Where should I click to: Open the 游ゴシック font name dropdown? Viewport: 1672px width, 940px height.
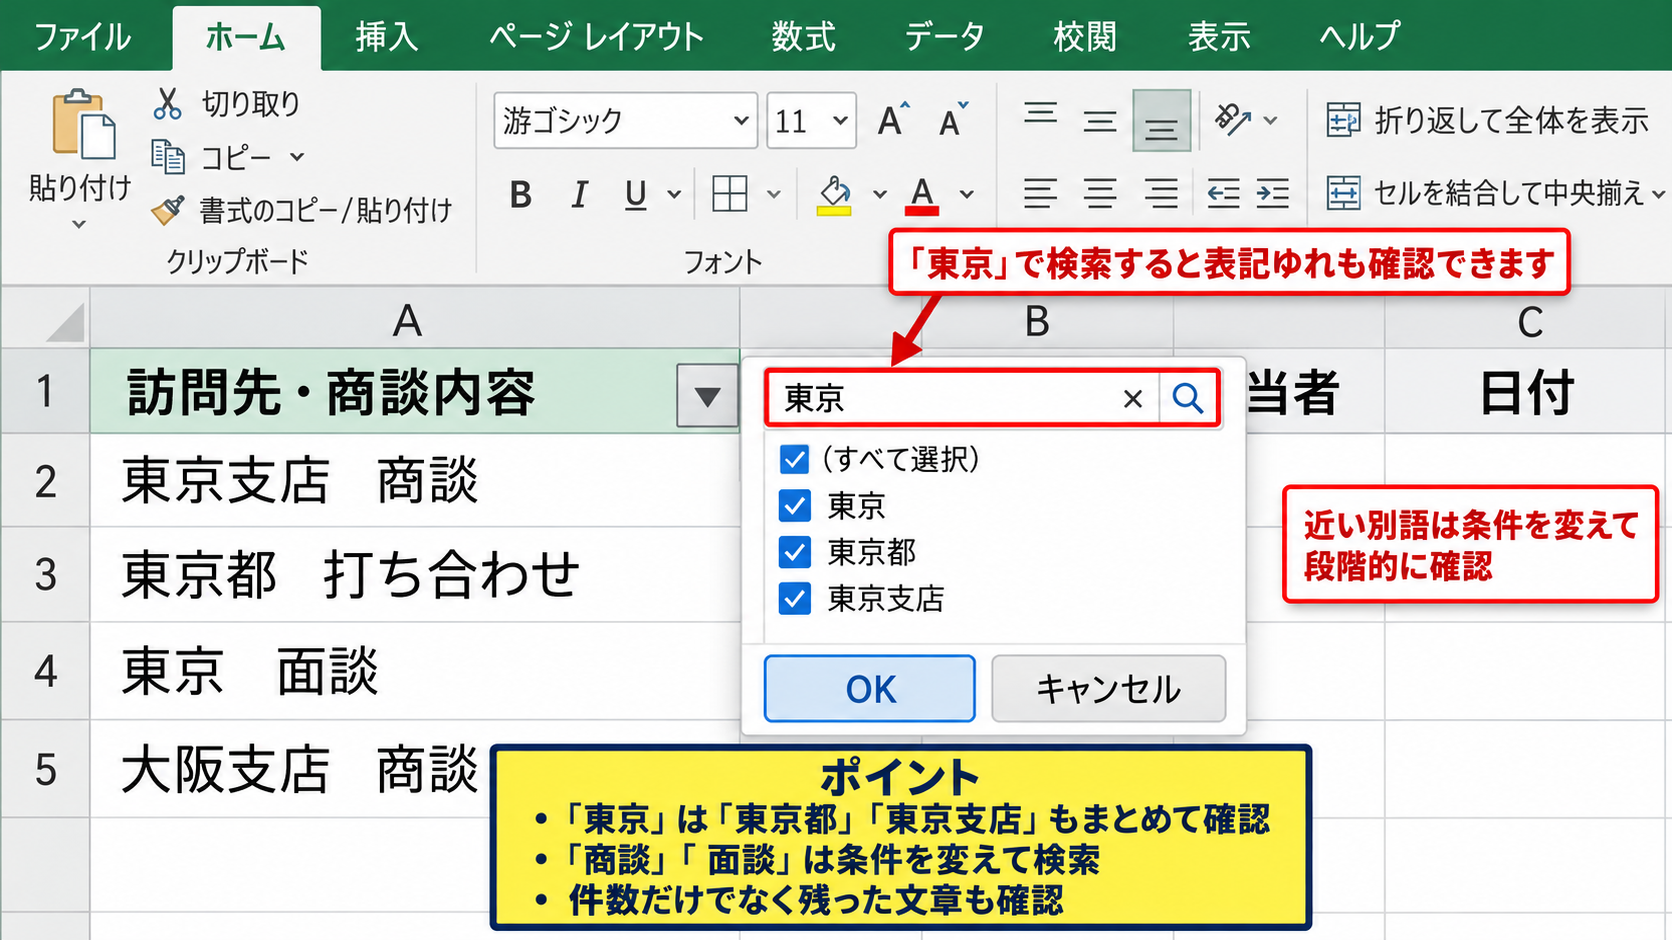(x=740, y=121)
